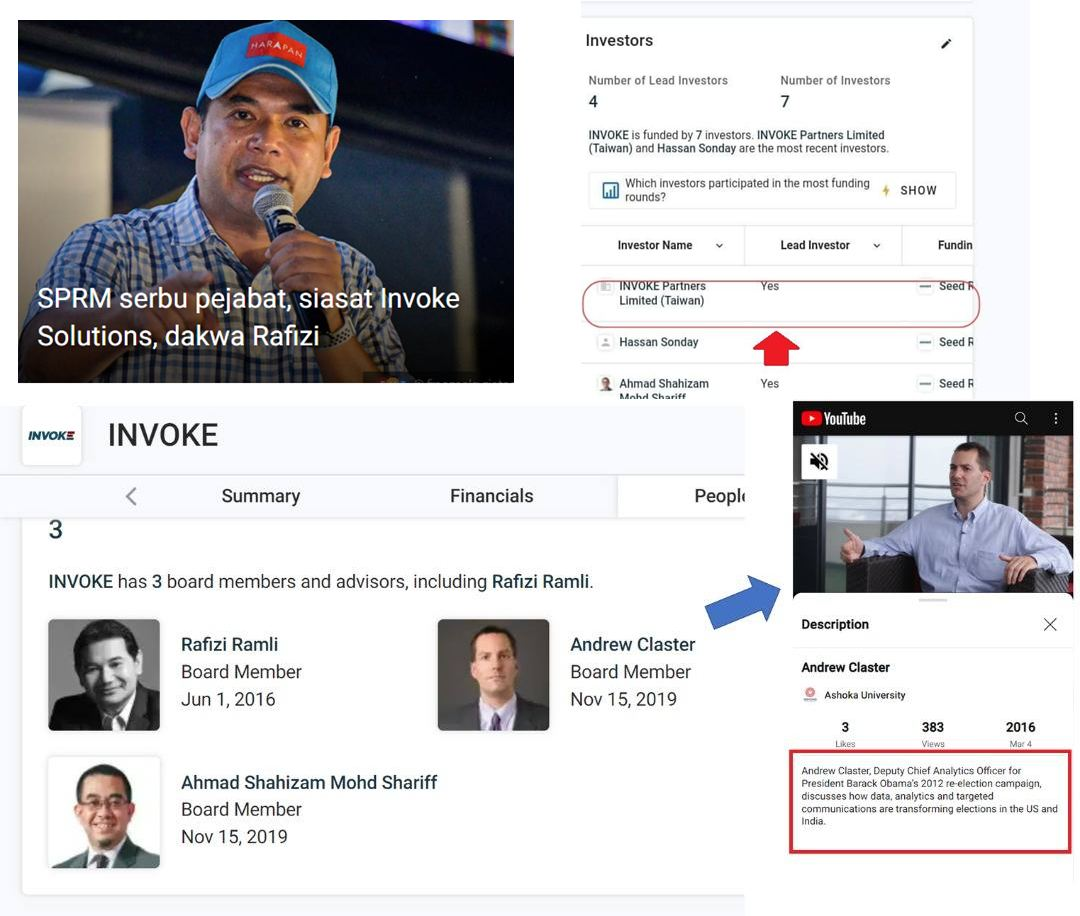Click Ahmad Shahizam small investor avatar
The image size is (1080, 916).
(605, 384)
